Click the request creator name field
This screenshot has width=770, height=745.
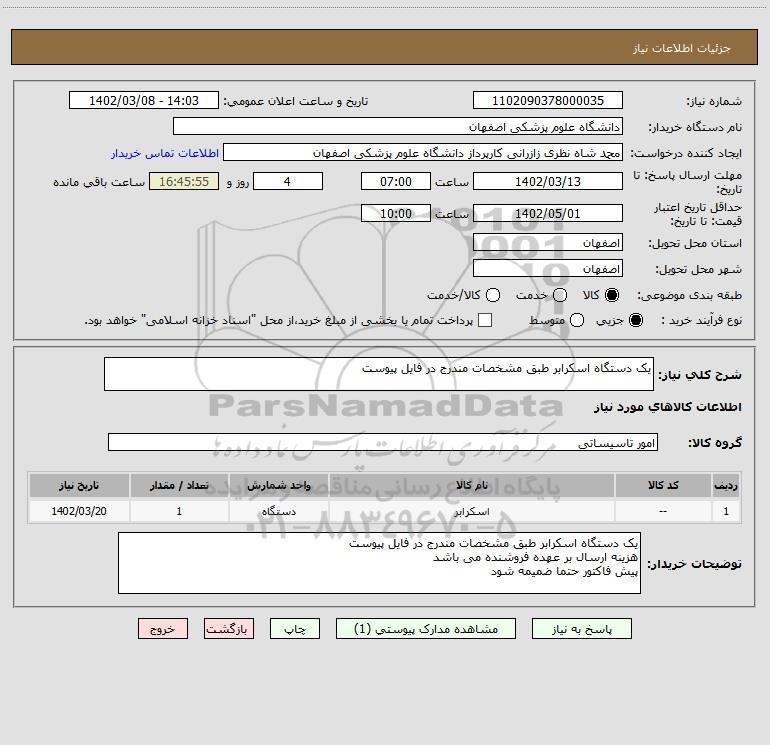click(423, 153)
